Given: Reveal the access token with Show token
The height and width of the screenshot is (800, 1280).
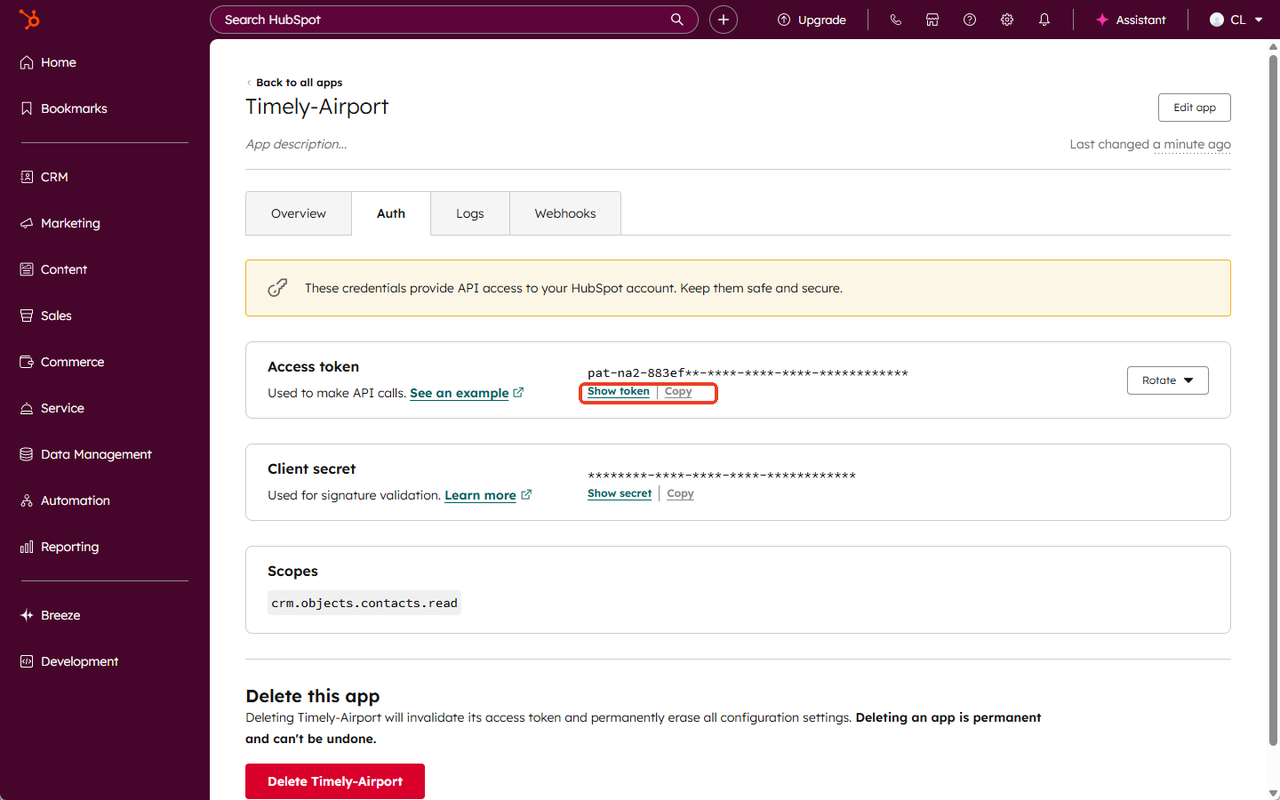Looking at the screenshot, I should click(x=618, y=392).
